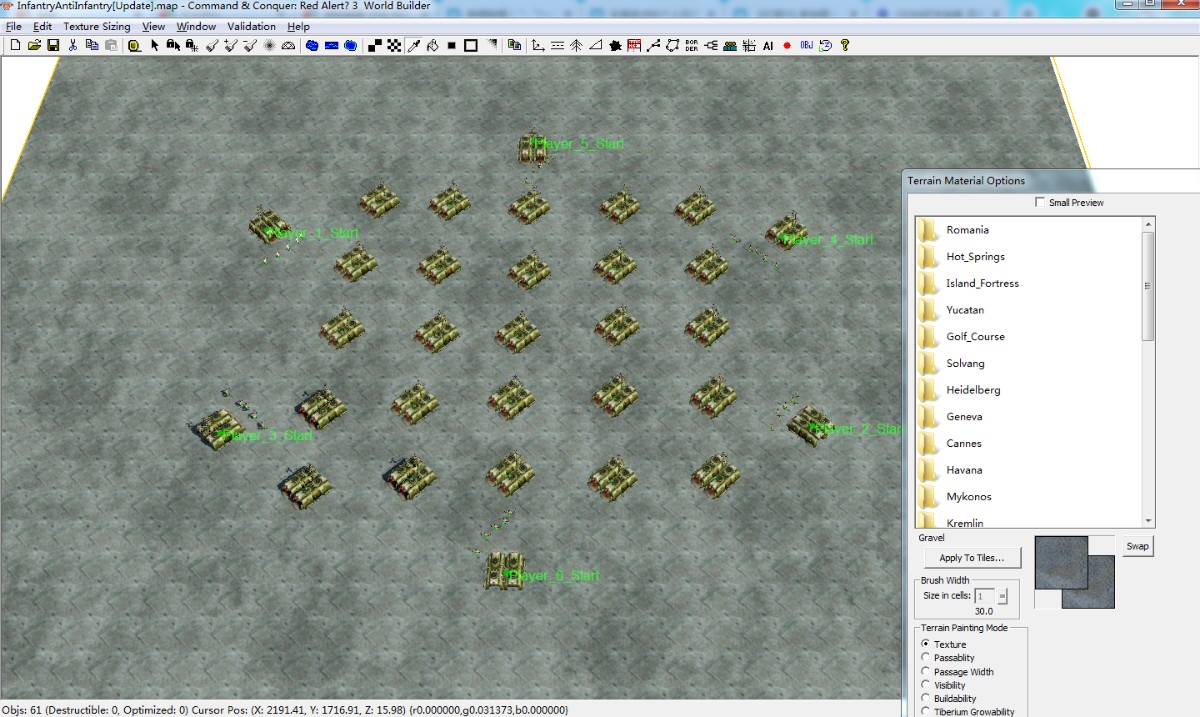Click the brush size spinner button

pyautogui.click(x=1002, y=596)
